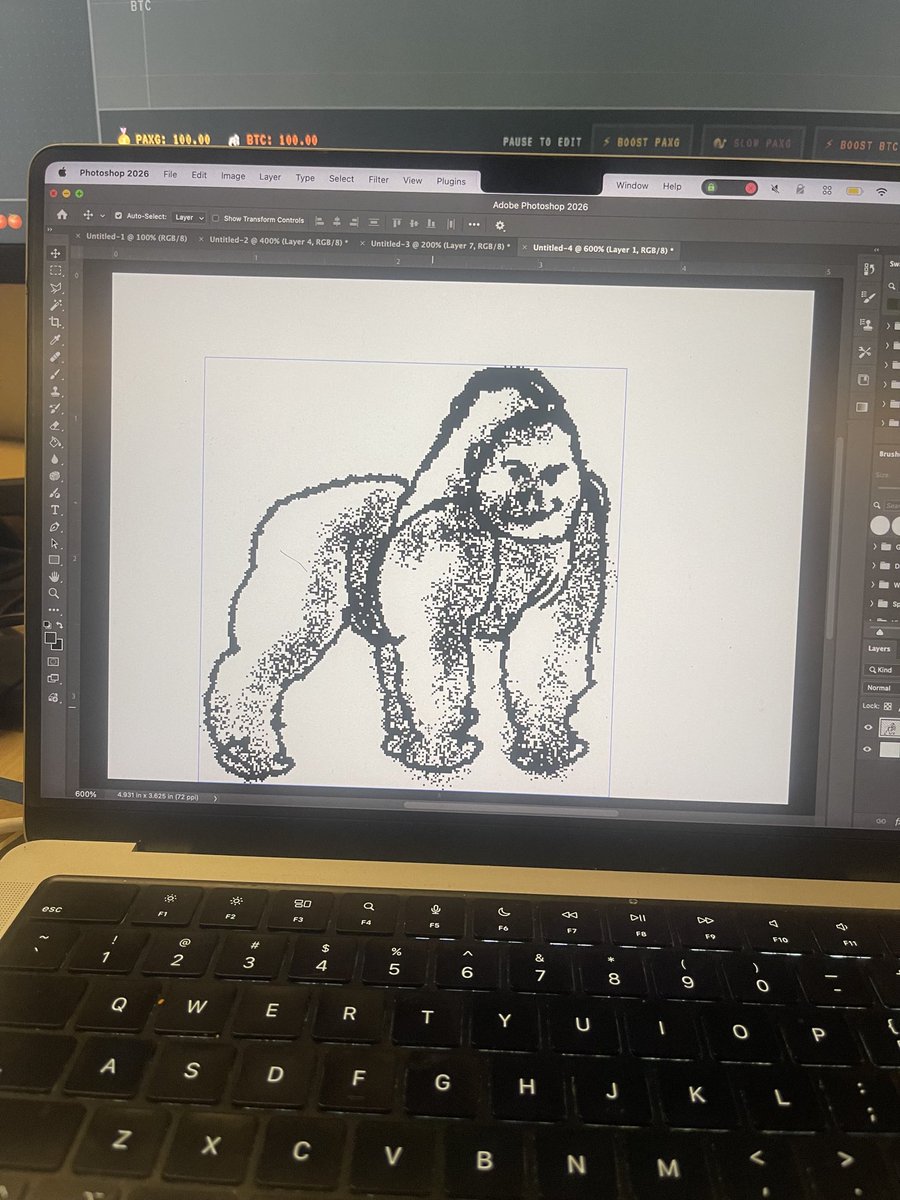Hide the top layer using its eye icon

(868, 727)
